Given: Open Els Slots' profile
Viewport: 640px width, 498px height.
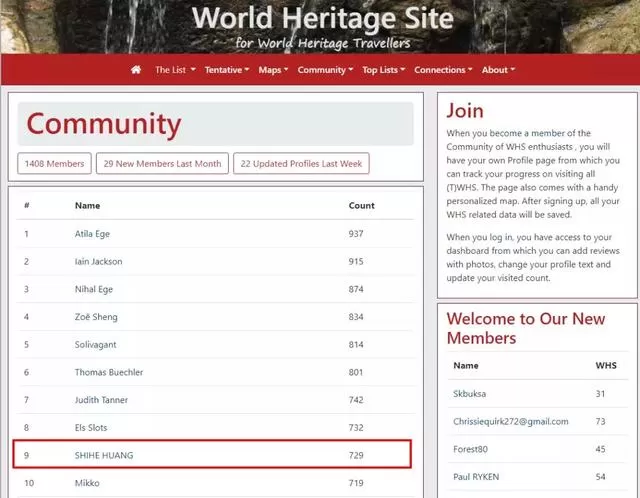Looking at the screenshot, I should 91,428.
